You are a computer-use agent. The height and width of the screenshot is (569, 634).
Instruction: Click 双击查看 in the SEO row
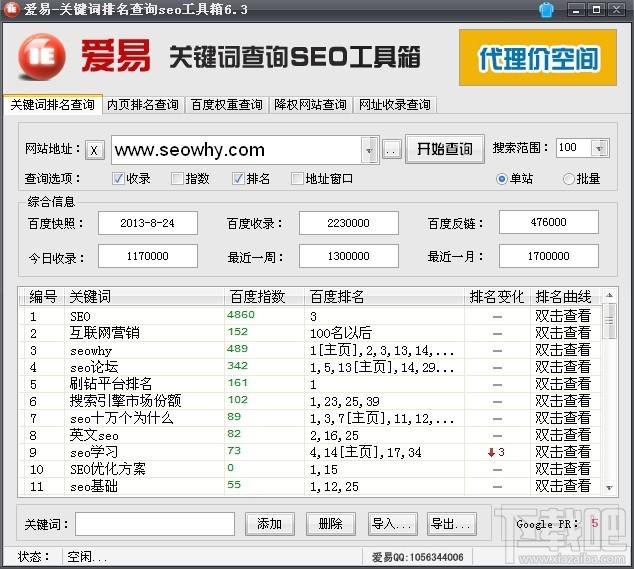563,316
